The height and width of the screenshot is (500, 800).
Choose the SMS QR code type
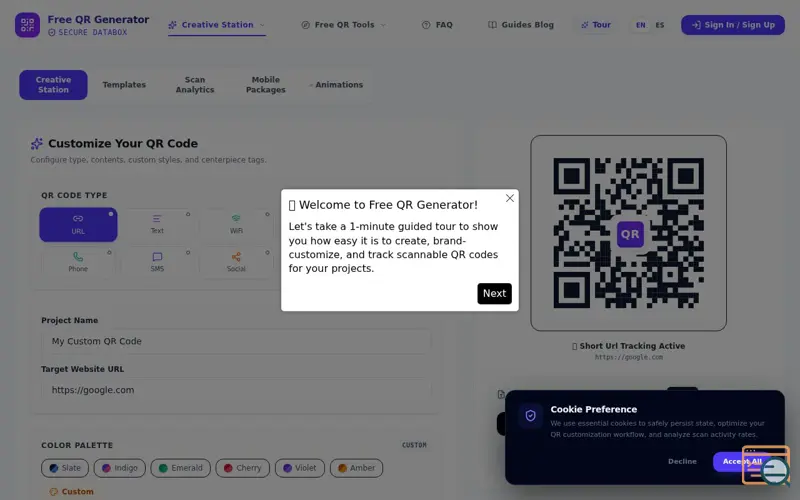[157, 262]
